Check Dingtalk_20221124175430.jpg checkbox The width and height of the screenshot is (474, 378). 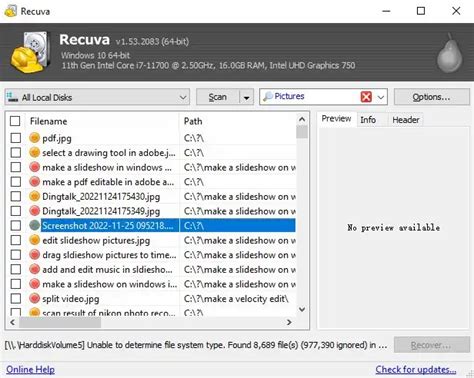[16, 196]
